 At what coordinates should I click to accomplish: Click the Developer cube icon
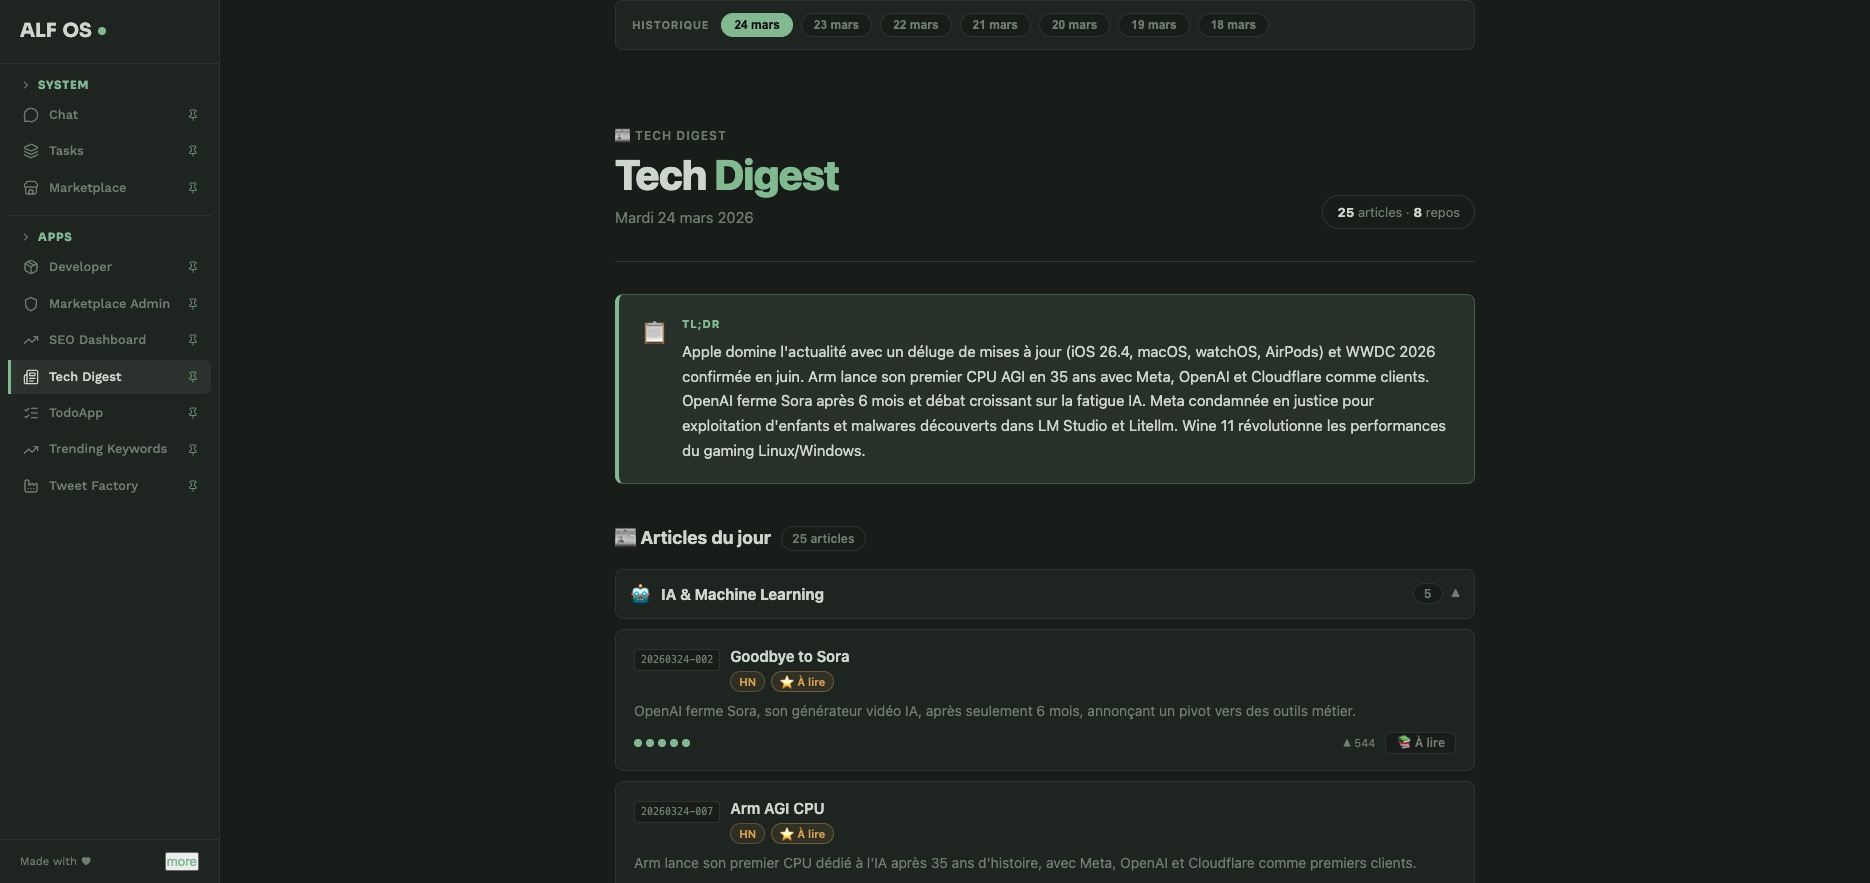point(31,267)
